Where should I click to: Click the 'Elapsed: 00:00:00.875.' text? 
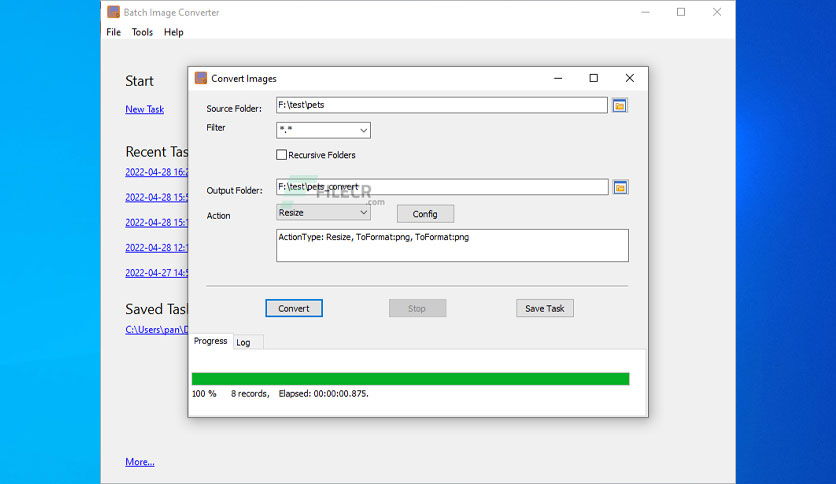point(324,393)
